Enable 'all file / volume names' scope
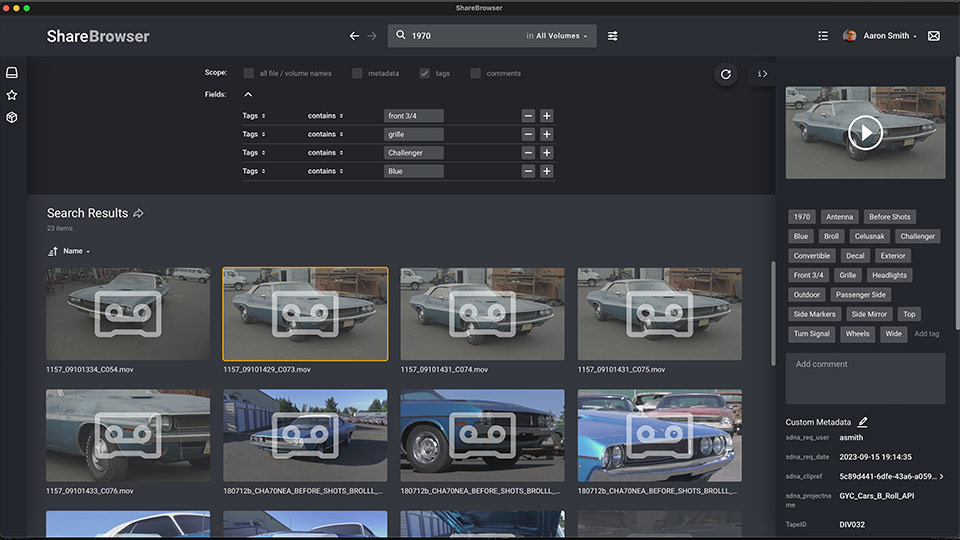960x540 pixels. coord(249,73)
